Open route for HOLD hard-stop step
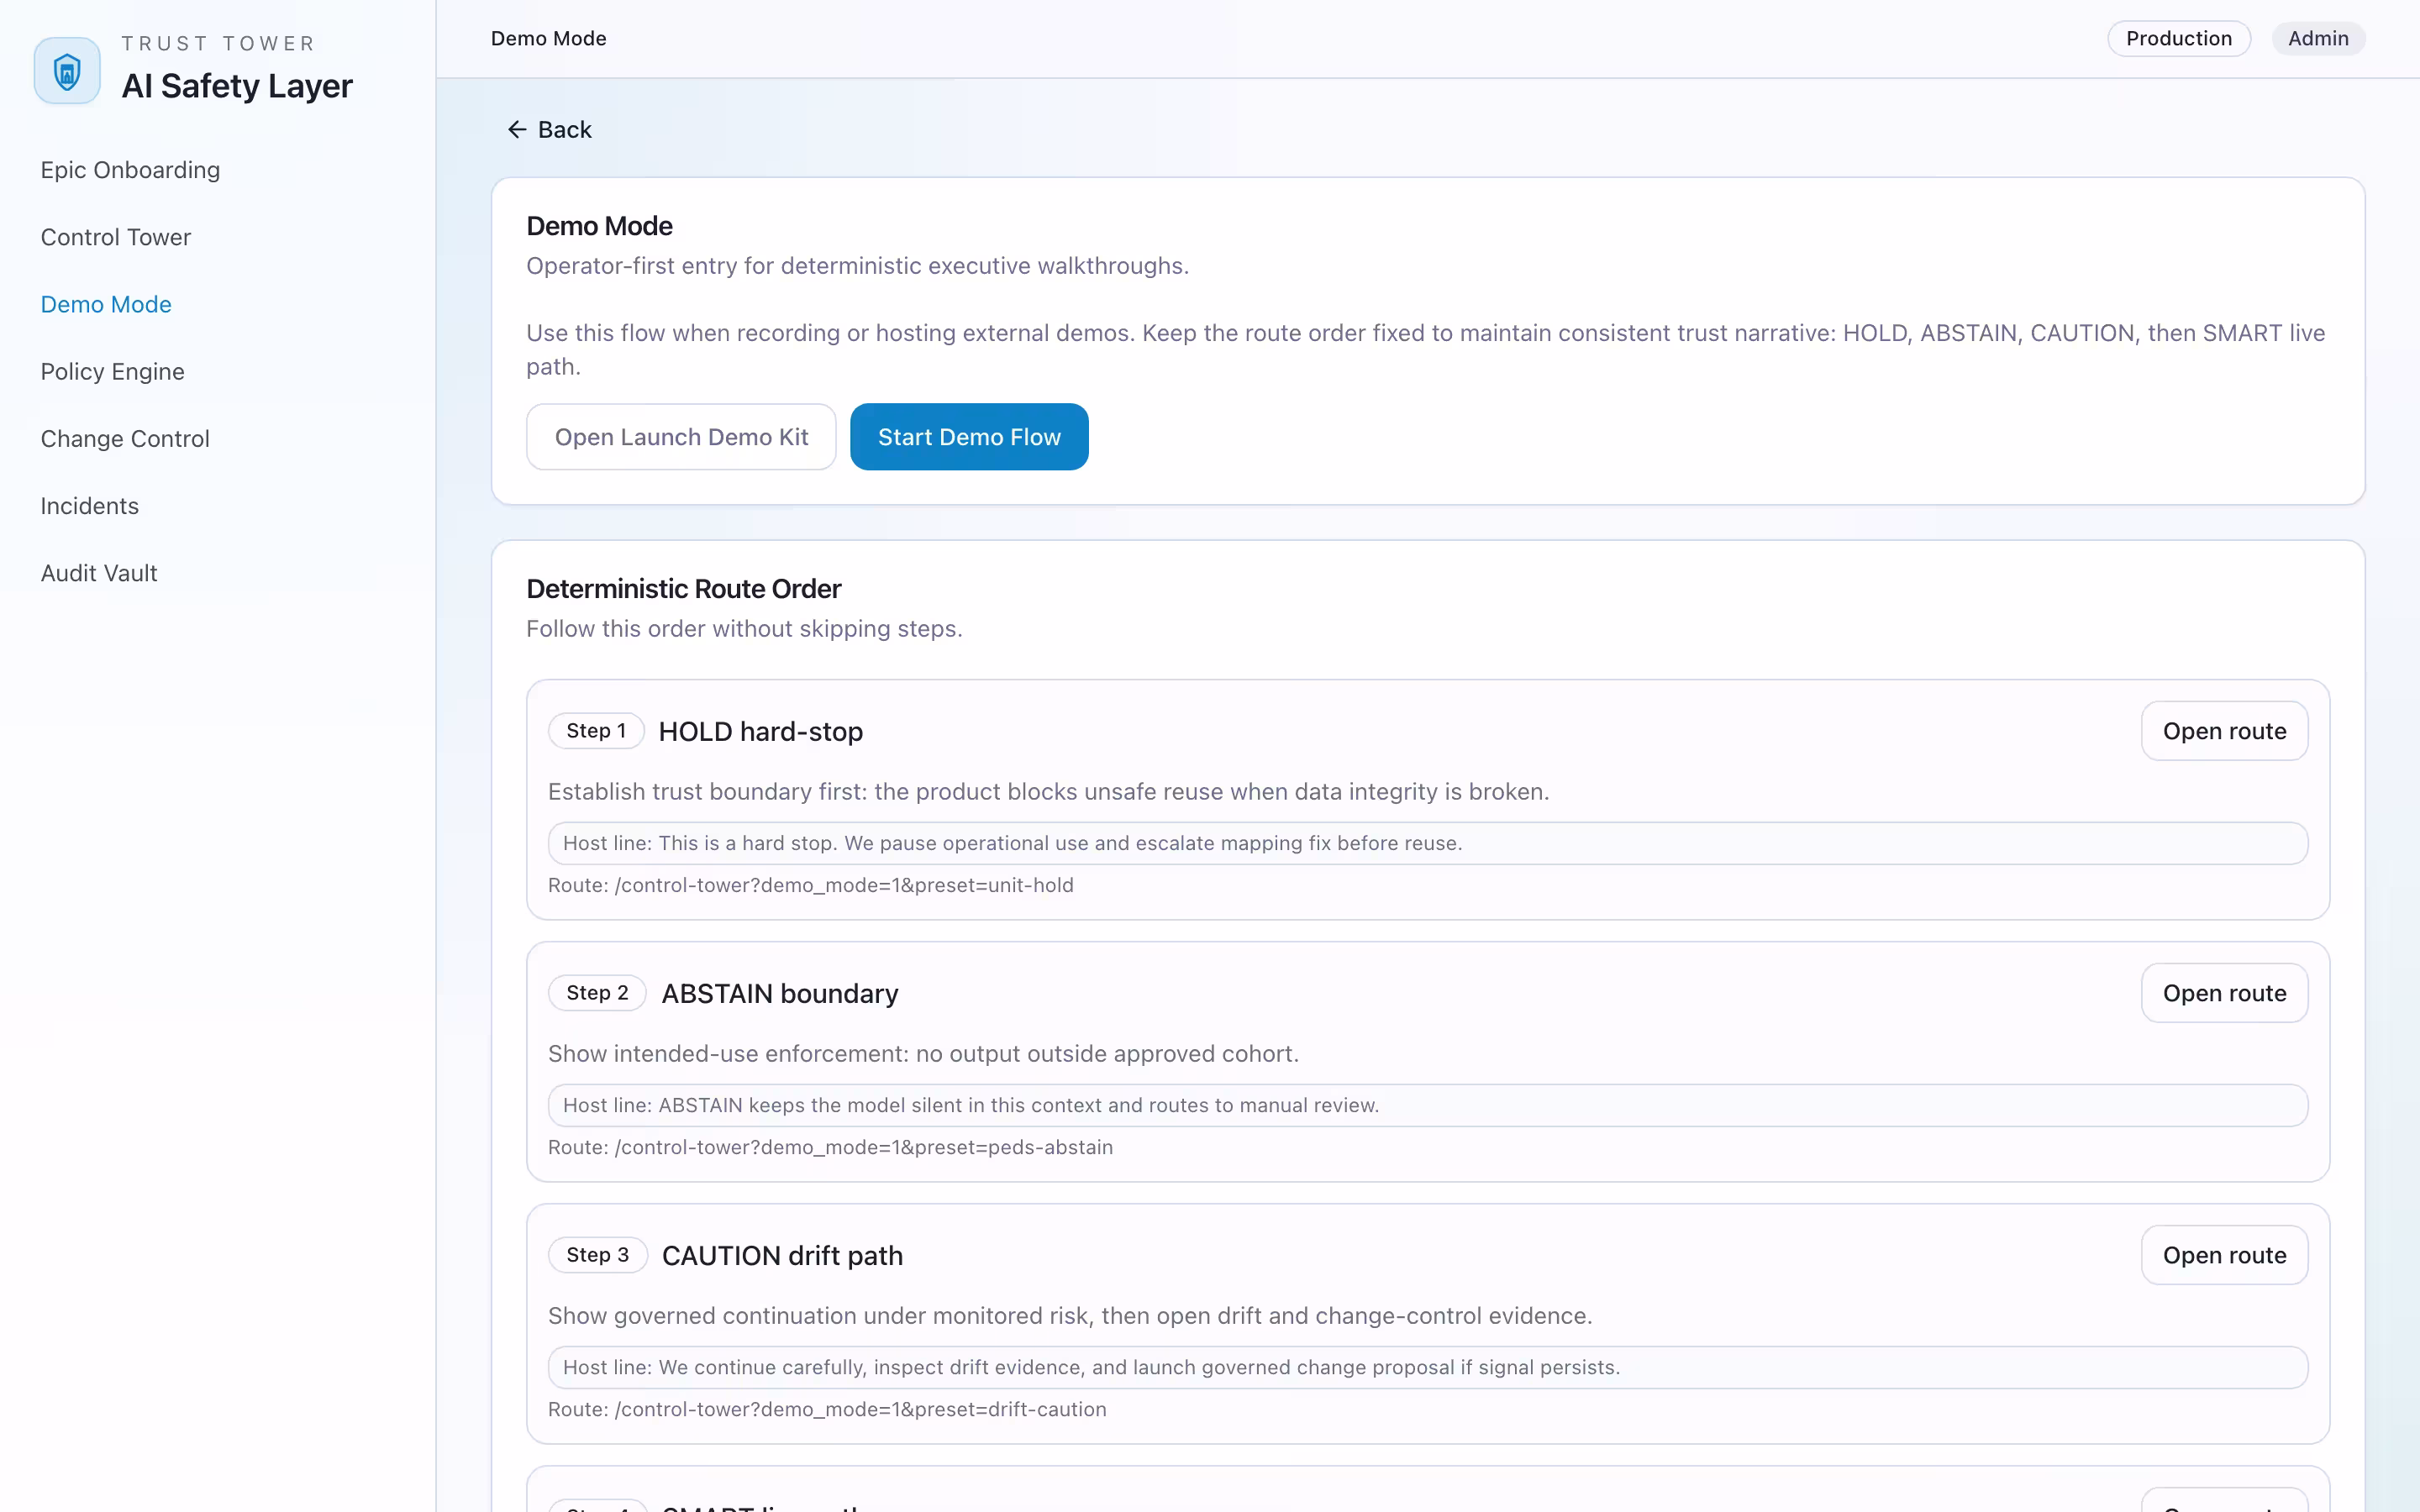The height and width of the screenshot is (1512, 2420). (x=2223, y=731)
